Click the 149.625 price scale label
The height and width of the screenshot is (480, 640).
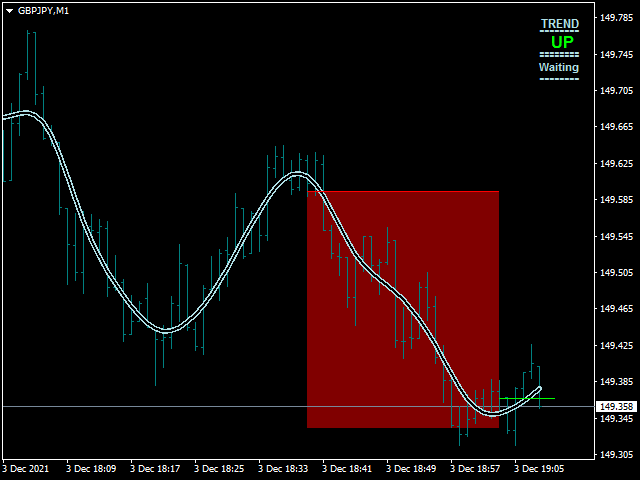[615, 163]
